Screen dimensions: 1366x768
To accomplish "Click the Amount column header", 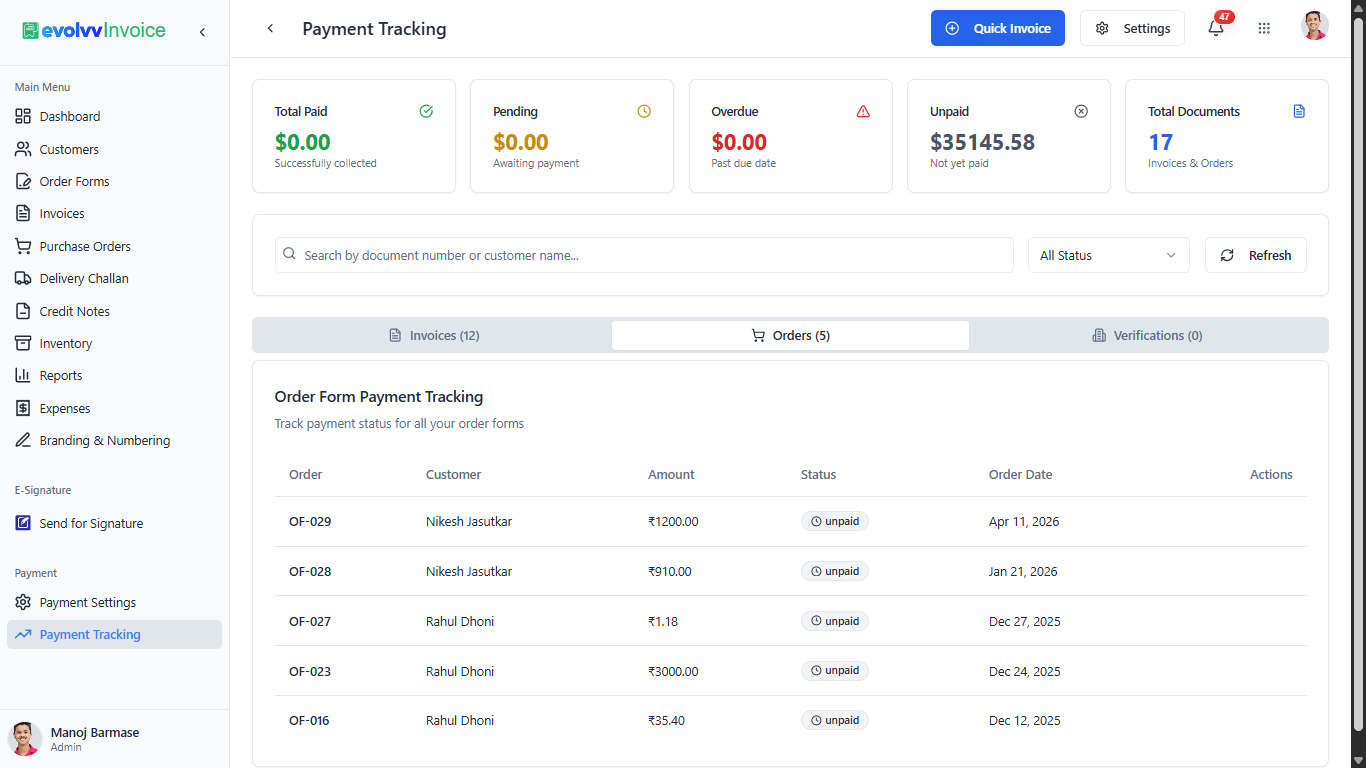I will [671, 475].
